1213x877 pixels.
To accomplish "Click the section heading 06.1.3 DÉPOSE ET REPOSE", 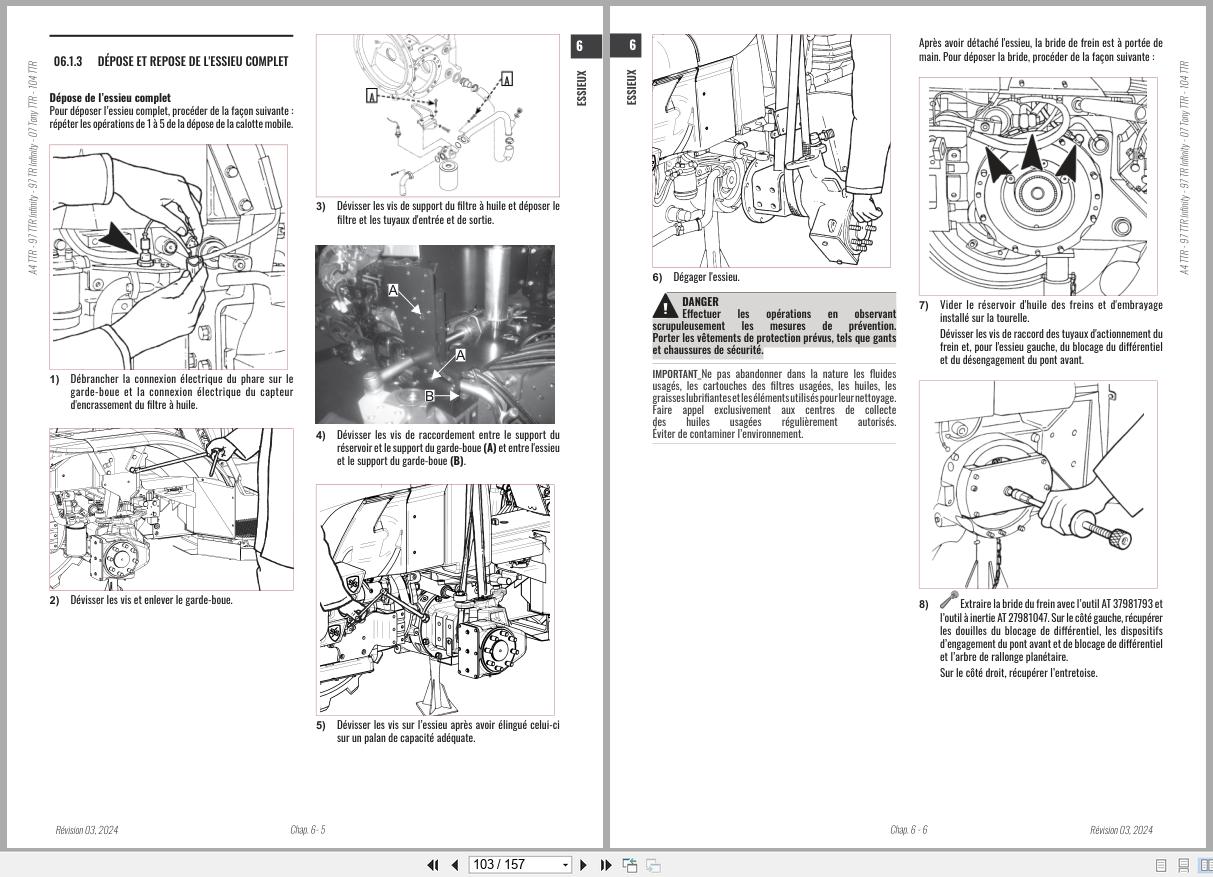I will coord(171,61).
